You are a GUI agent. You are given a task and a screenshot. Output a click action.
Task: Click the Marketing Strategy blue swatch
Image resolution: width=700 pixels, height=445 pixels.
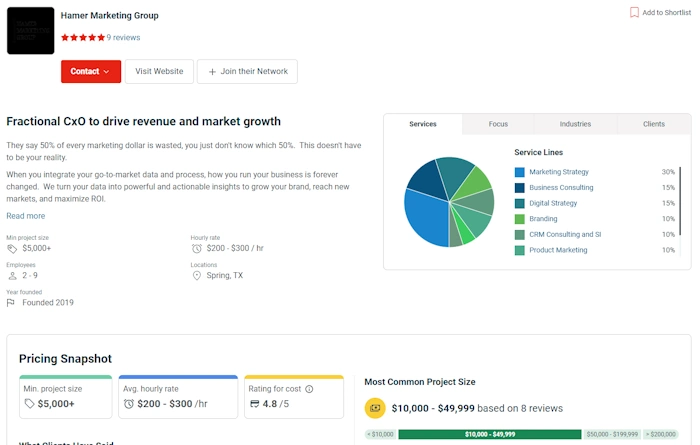(x=520, y=172)
